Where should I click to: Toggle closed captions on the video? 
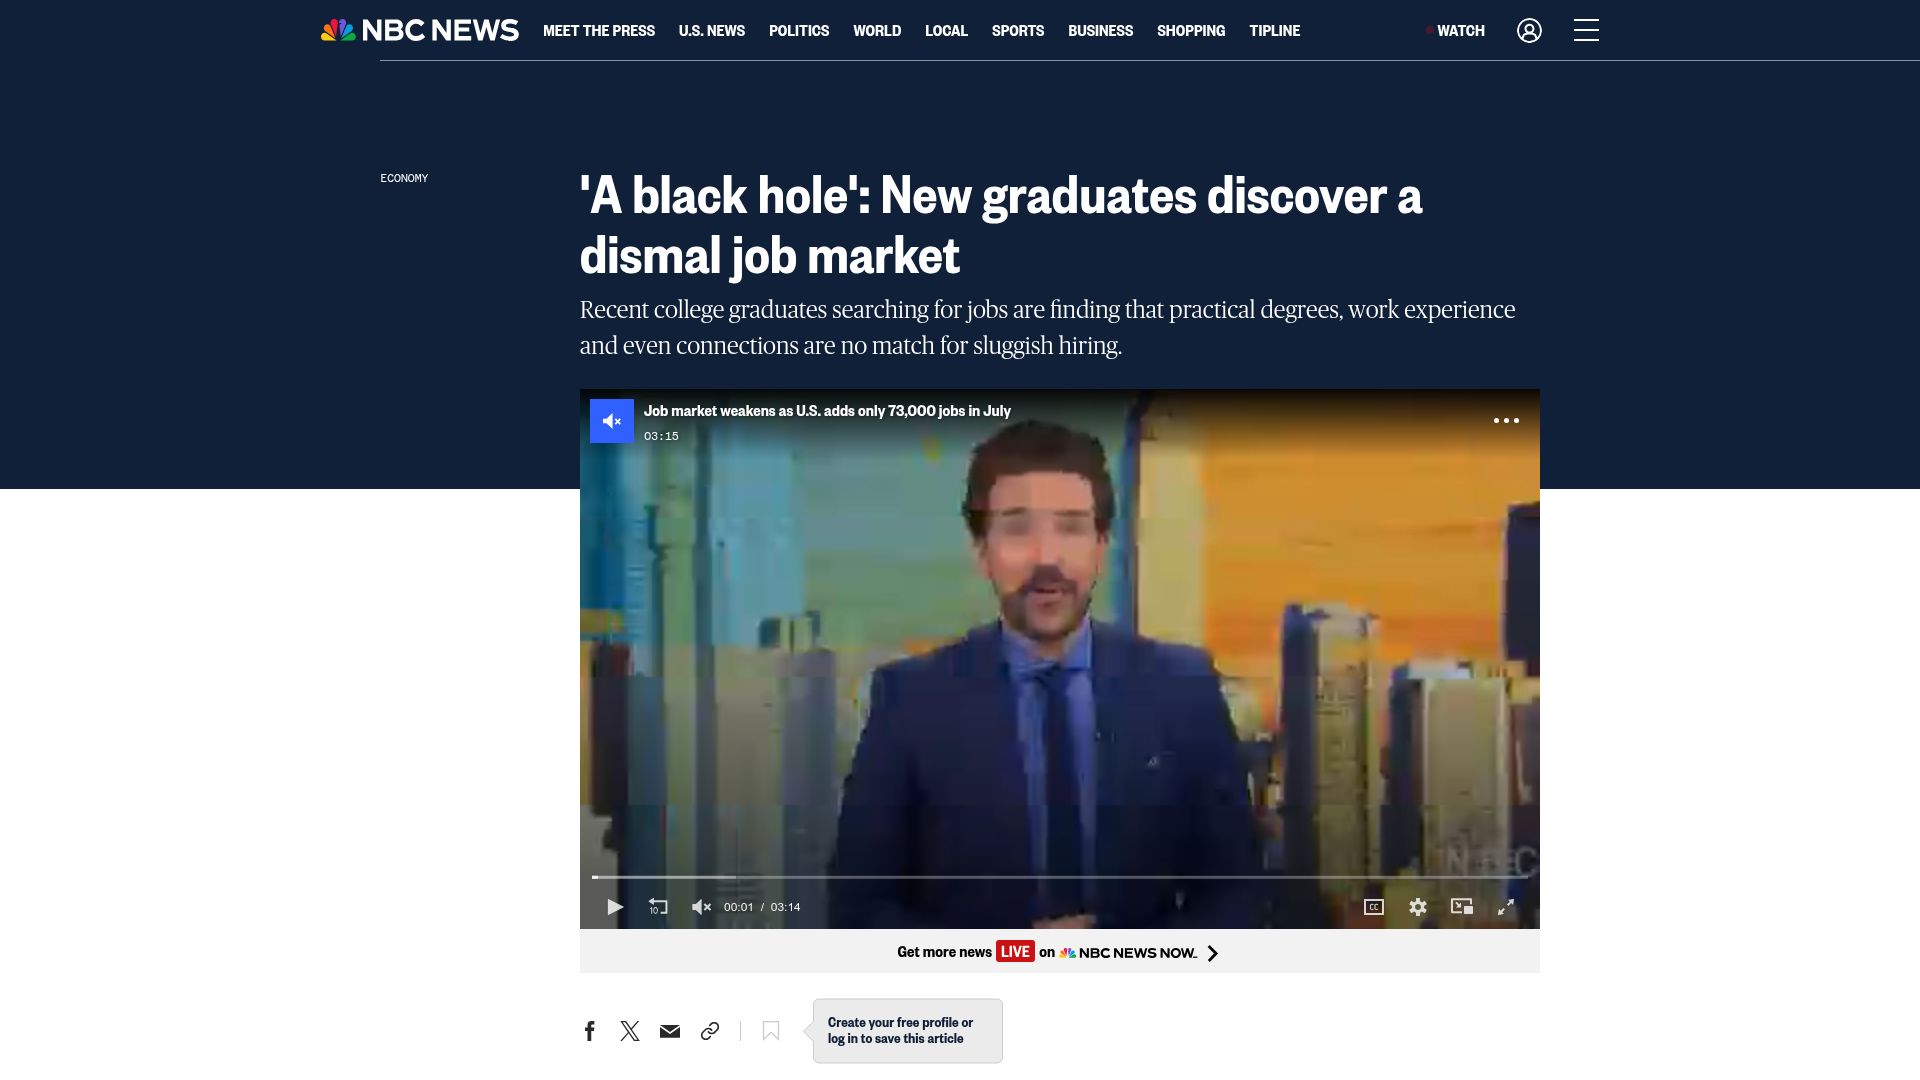pos(1374,907)
